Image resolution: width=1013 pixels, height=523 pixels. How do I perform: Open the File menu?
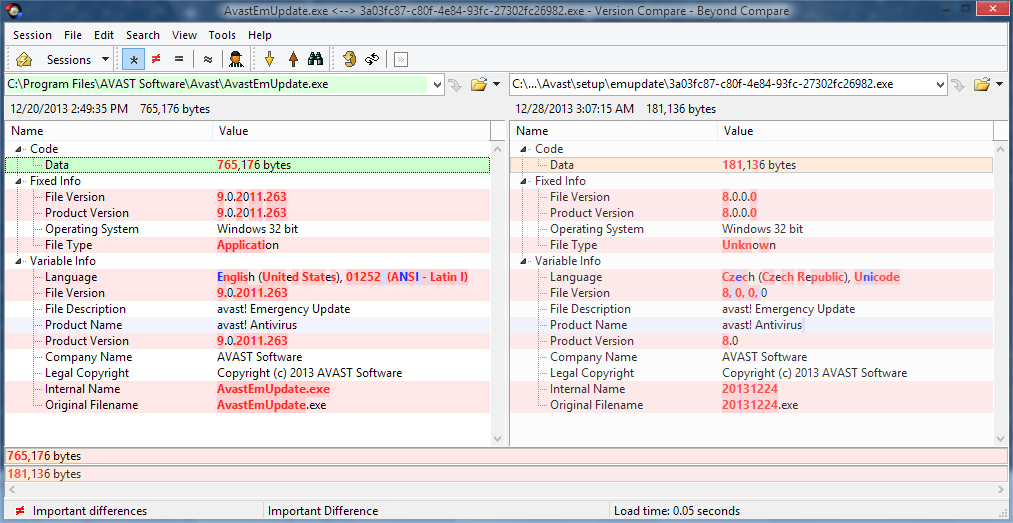click(73, 35)
